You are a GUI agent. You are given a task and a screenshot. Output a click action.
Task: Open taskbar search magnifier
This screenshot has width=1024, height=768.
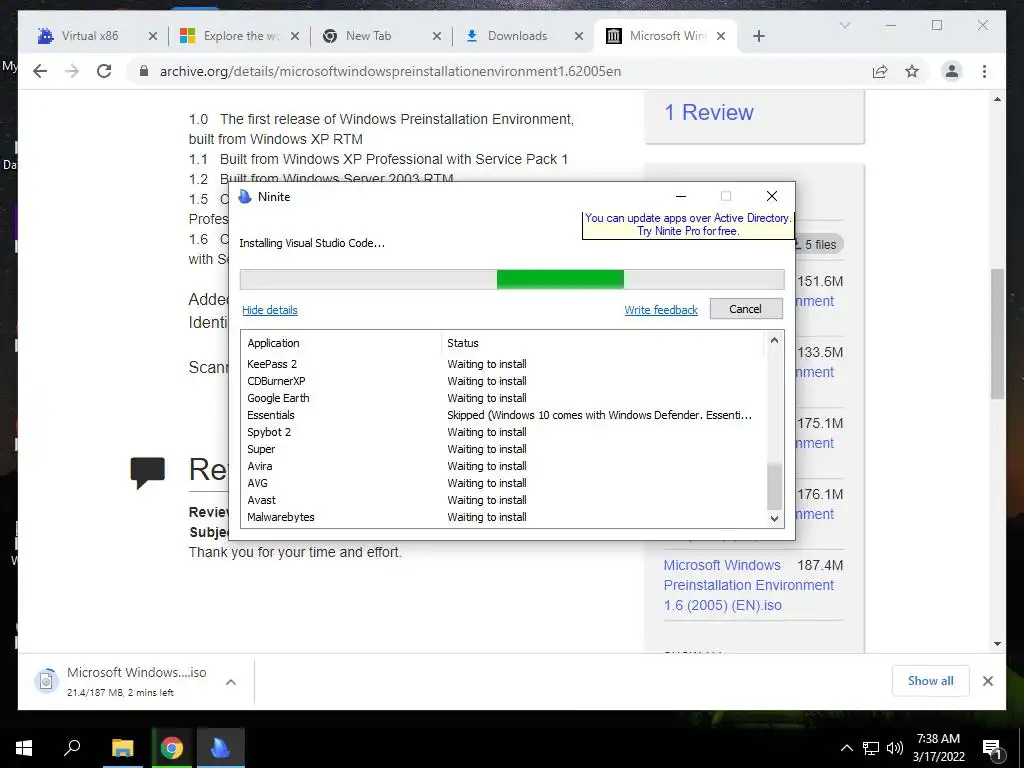(72, 748)
